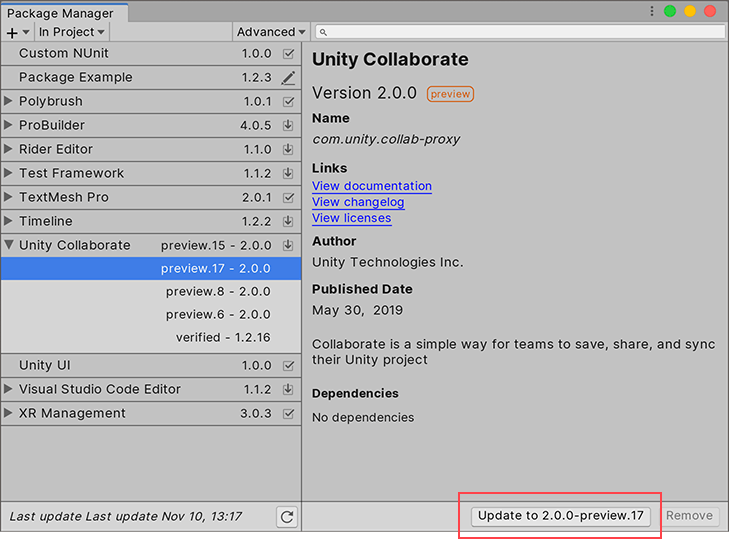This screenshot has height=550, width=729.
Task: Expand the Test Framework package versions
Action: pos(8,173)
